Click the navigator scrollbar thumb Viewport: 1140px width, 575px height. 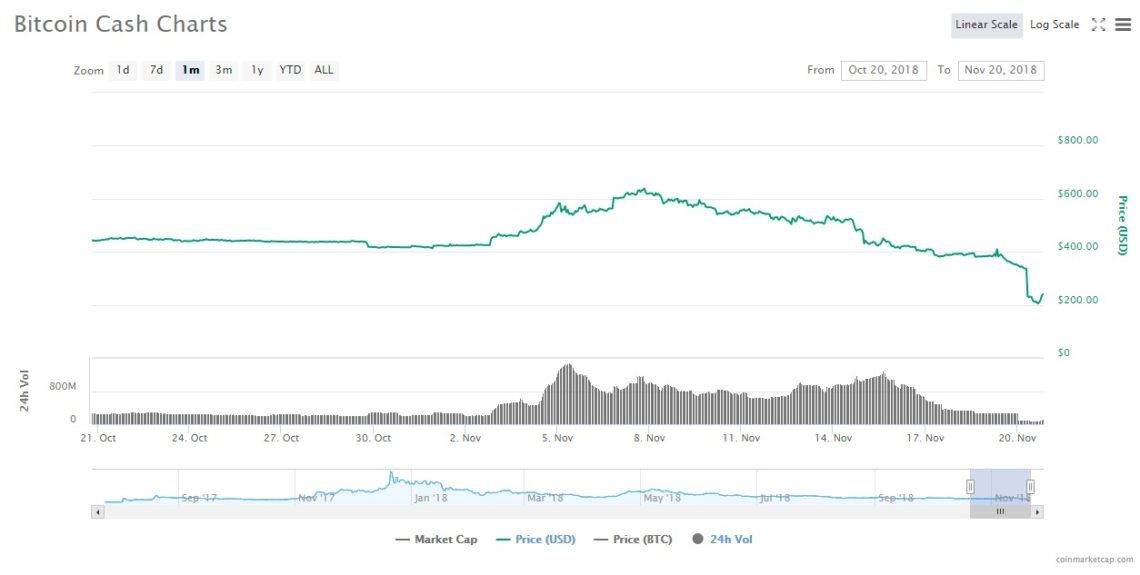point(1000,512)
